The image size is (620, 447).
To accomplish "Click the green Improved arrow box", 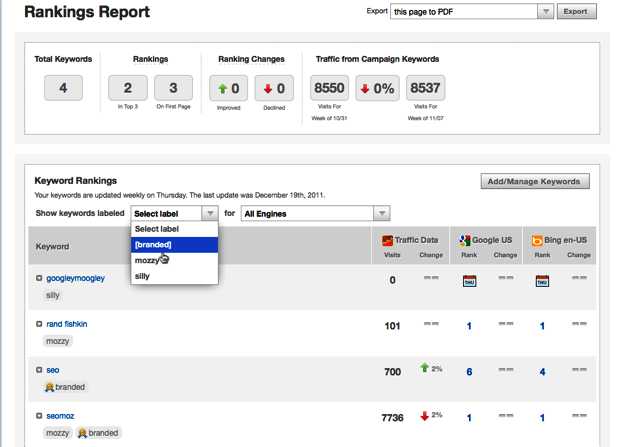I will click(229, 88).
